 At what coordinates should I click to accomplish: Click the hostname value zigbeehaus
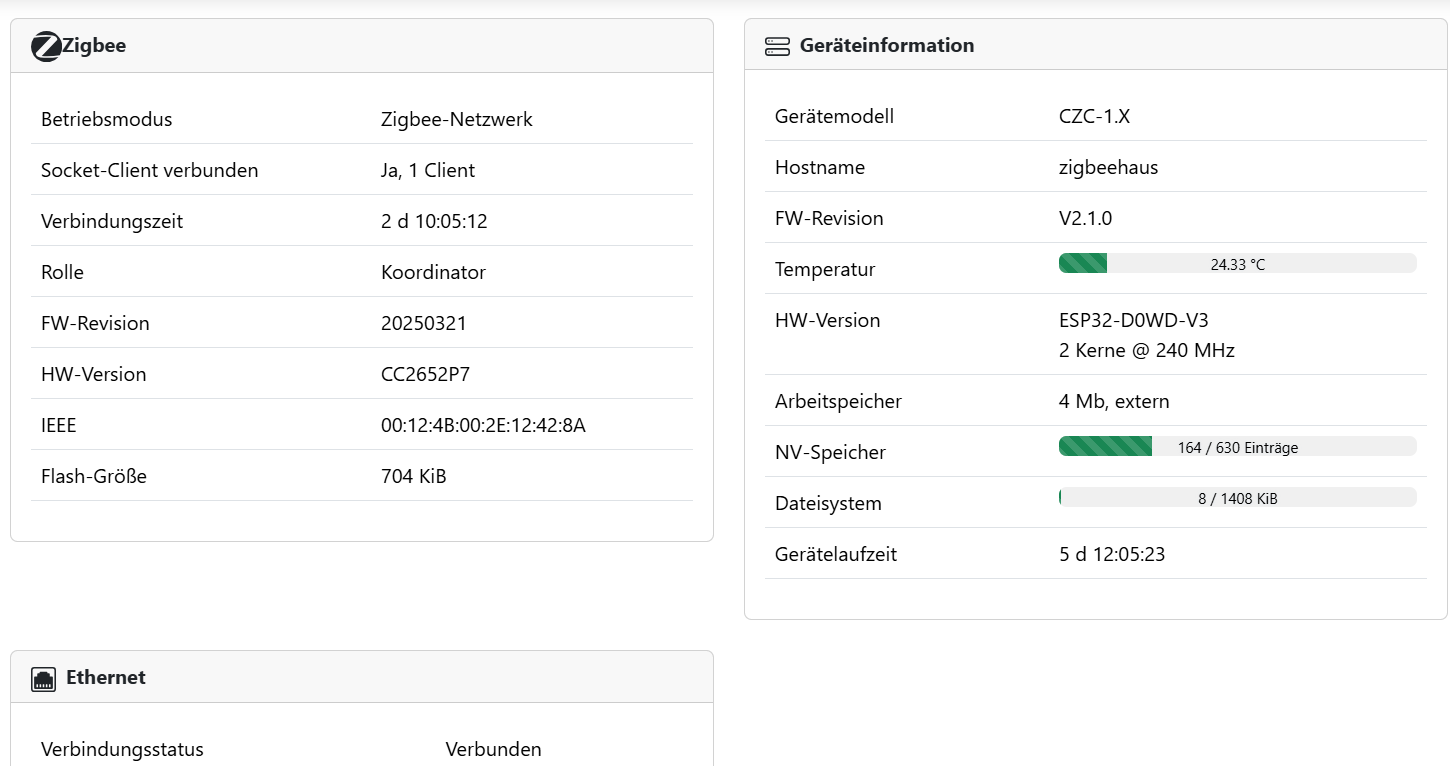click(1108, 168)
